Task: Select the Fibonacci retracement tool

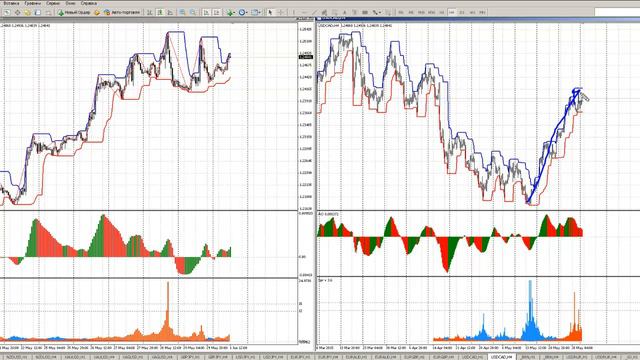Action: [x=335, y=13]
